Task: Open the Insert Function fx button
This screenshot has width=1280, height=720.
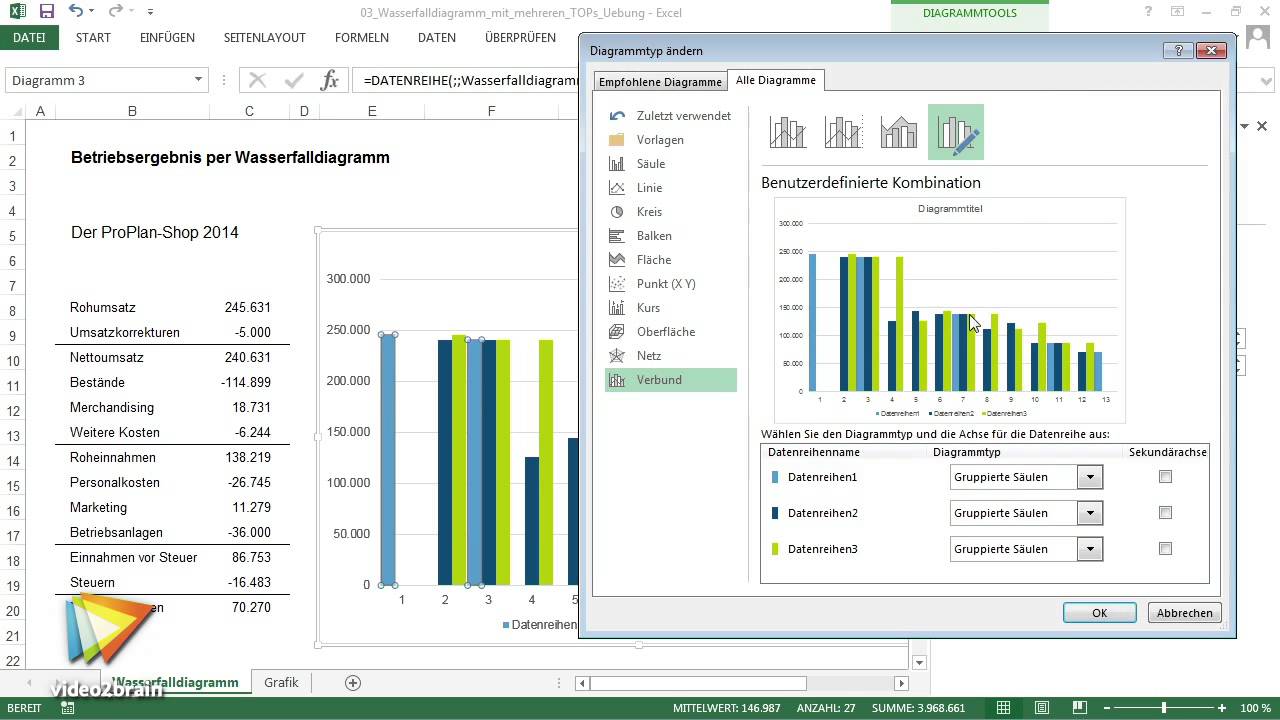Action: [329, 81]
